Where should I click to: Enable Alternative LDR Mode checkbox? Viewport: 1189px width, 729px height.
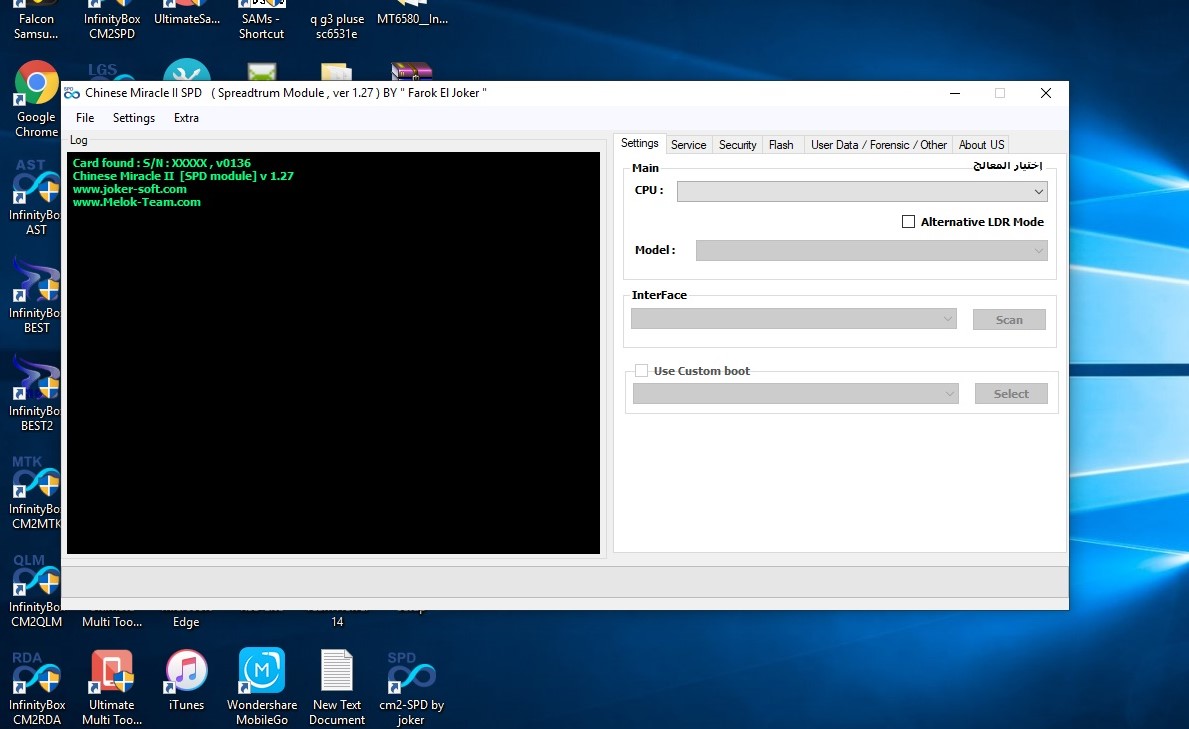(x=908, y=222)
